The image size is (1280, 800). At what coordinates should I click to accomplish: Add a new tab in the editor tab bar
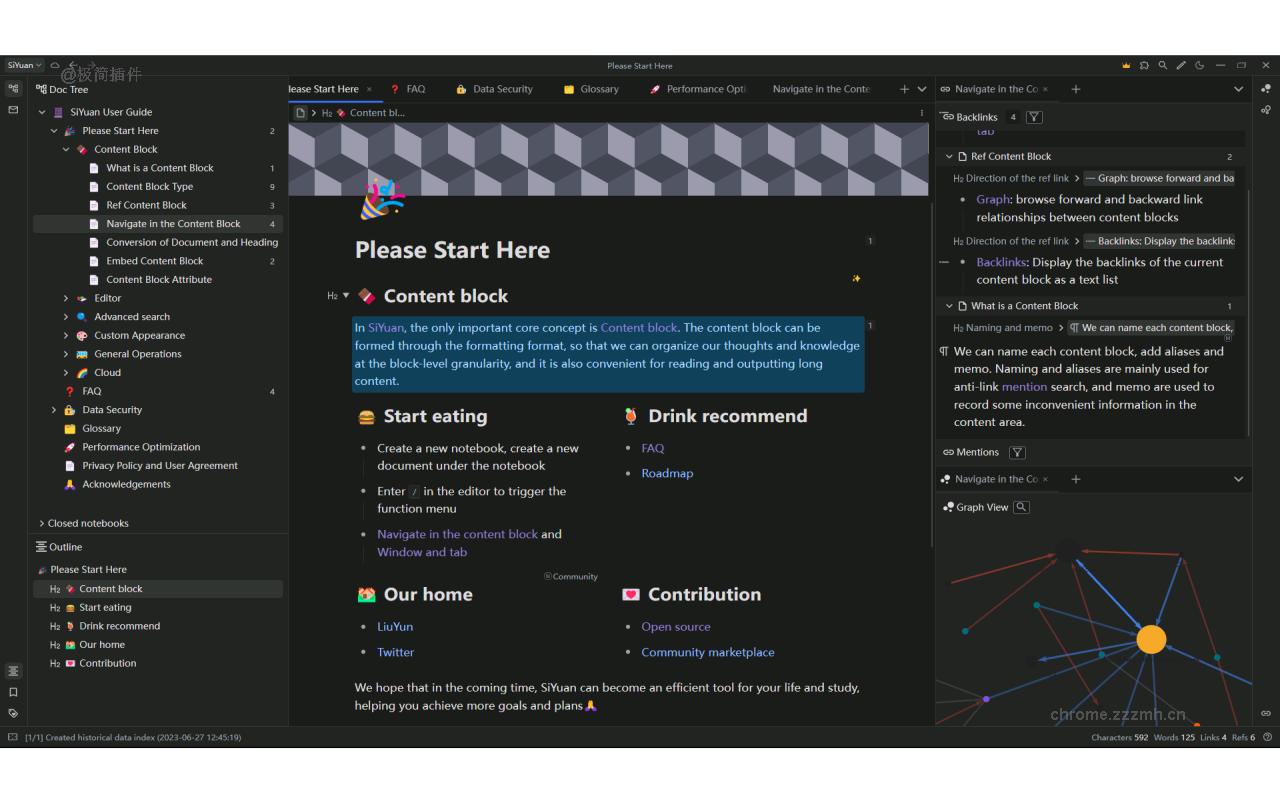904,89
